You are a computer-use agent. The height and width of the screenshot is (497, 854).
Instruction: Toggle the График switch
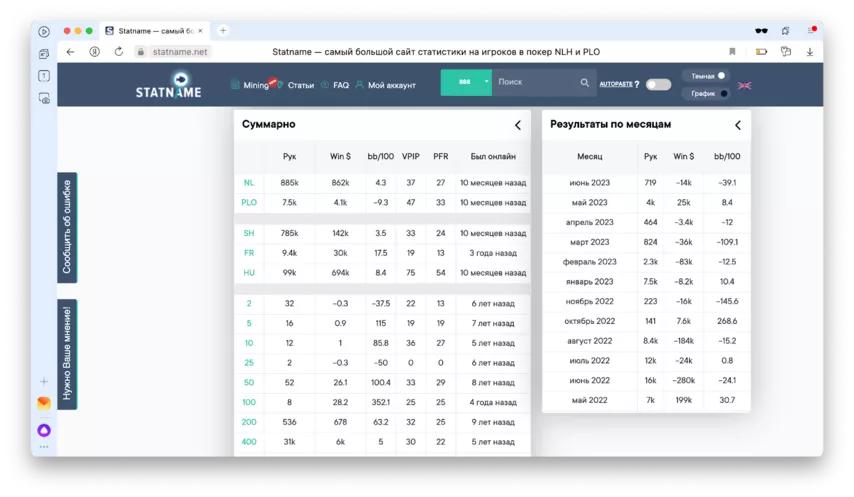pos(723,94)
